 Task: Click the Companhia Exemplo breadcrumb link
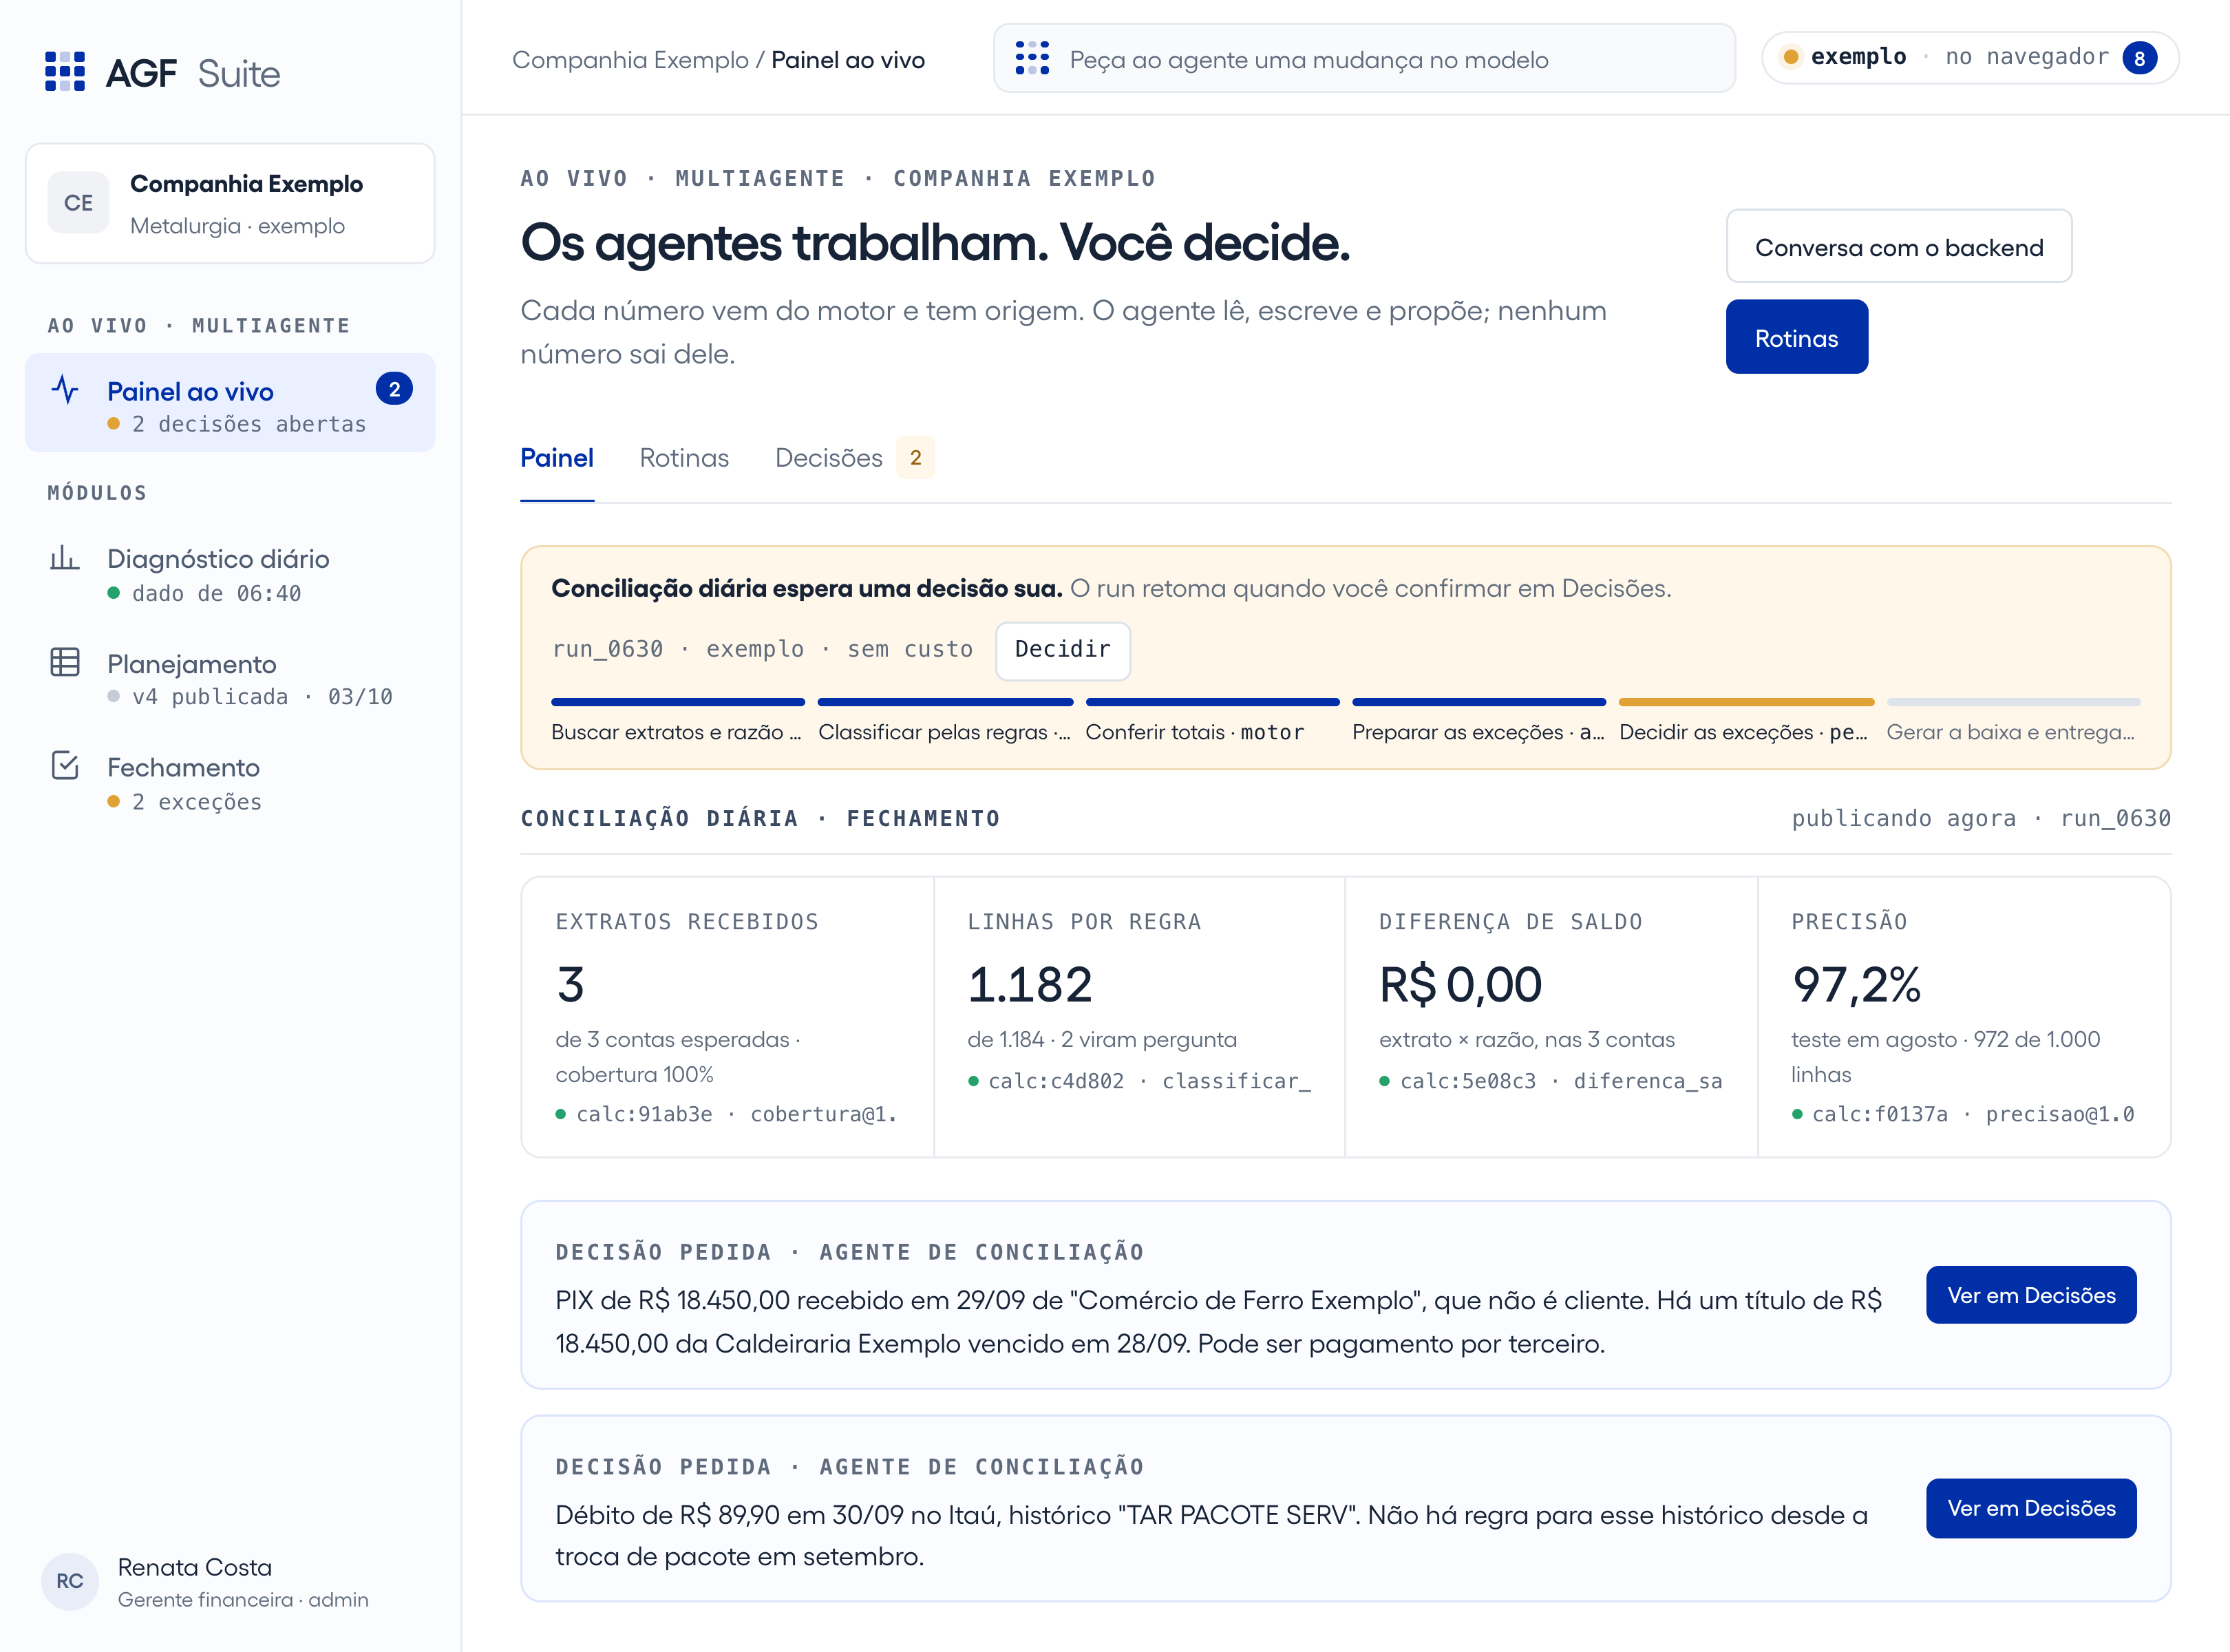[x=630, y=60]
